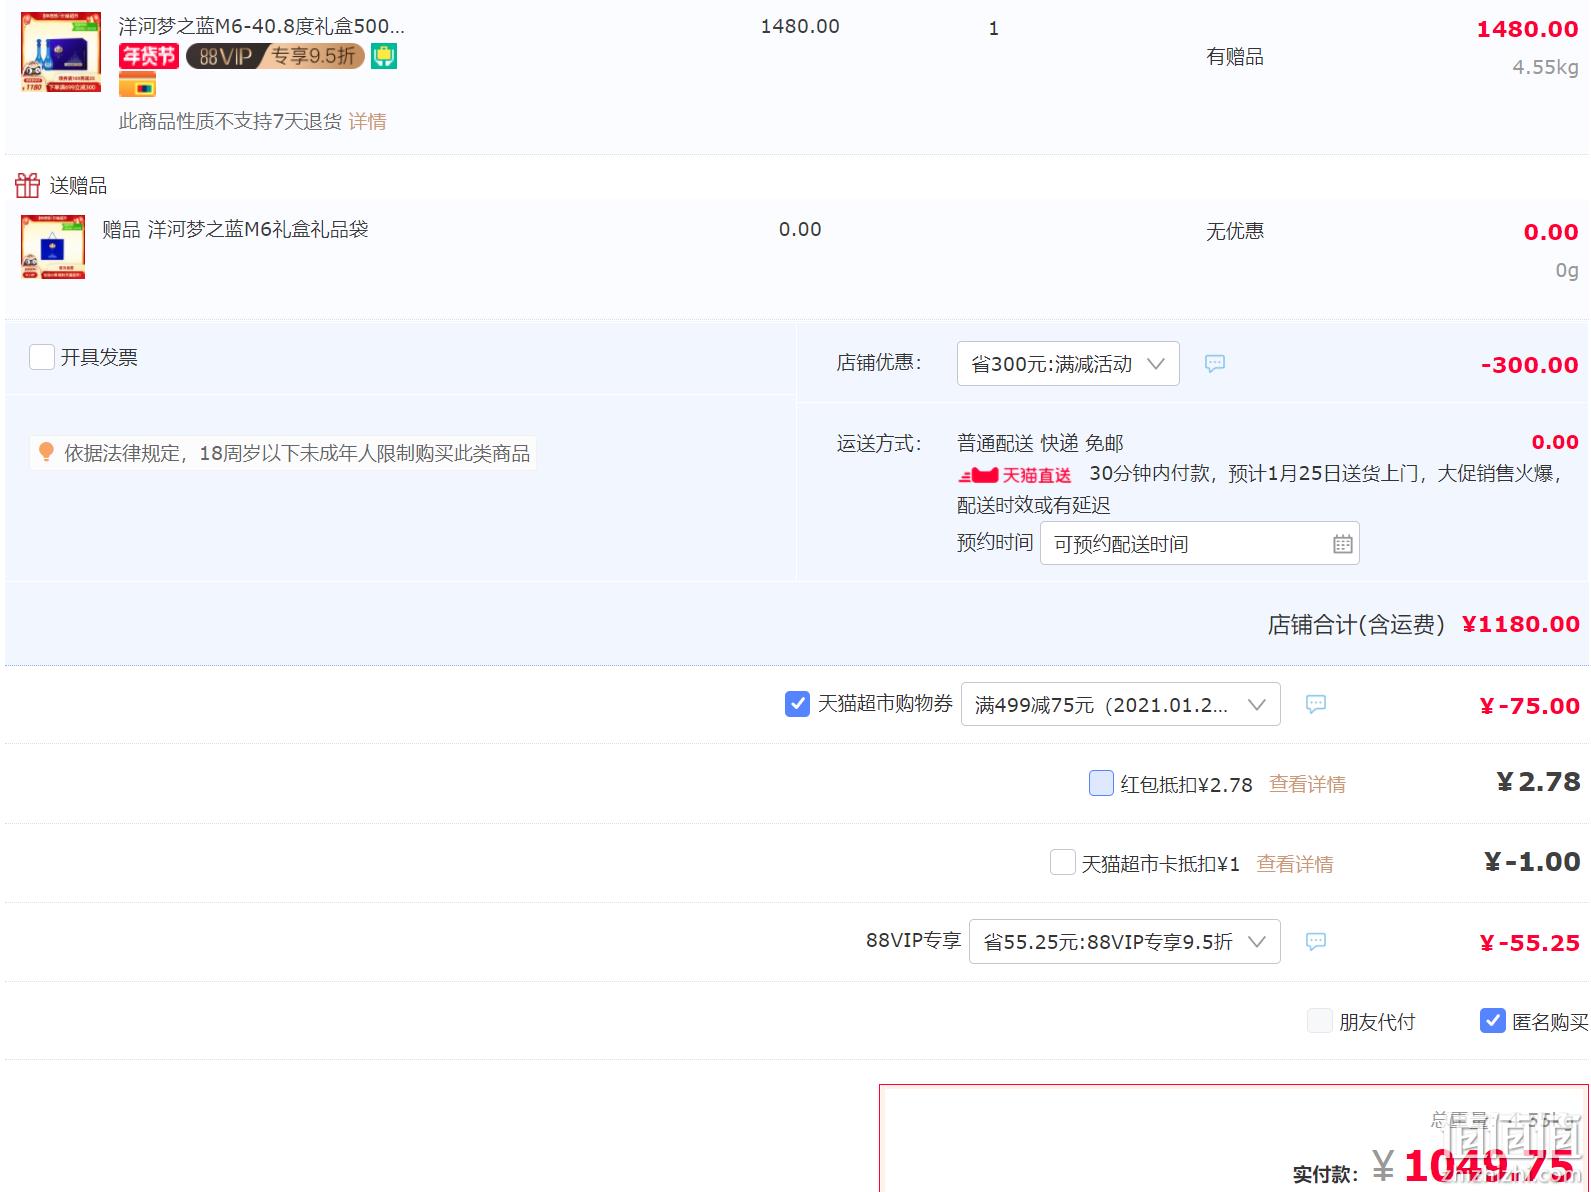Click the 天猫直送 logo

tap(1015, 475)
